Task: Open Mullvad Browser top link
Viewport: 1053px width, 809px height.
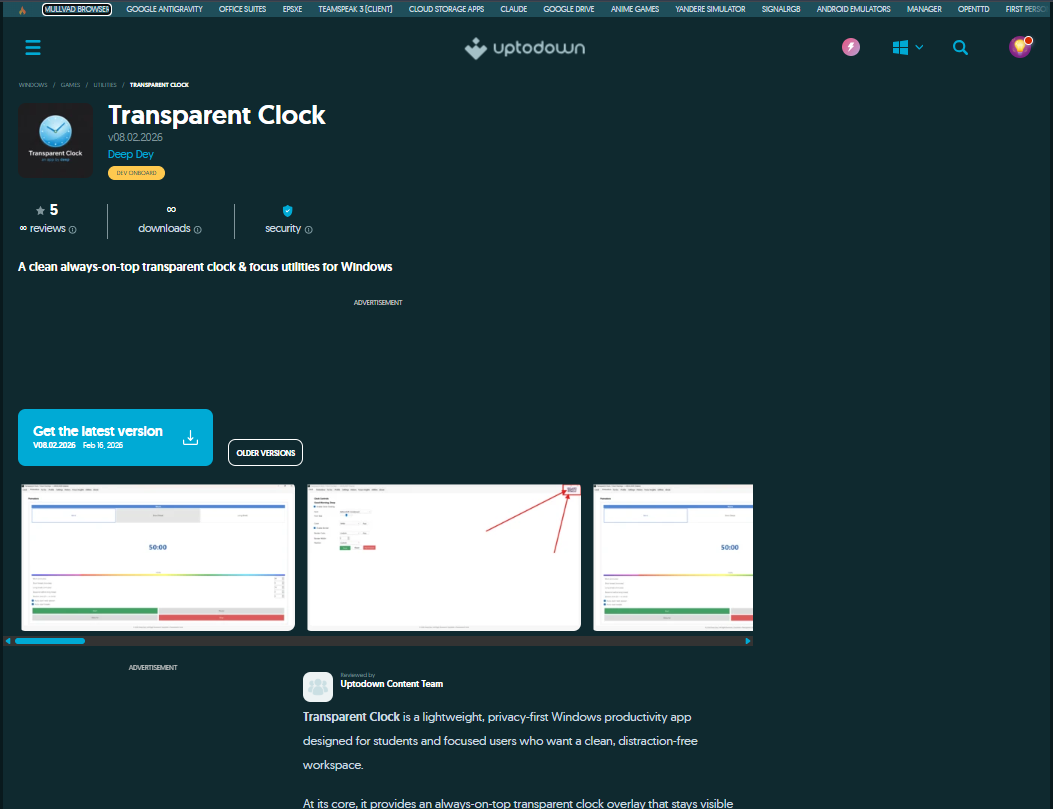Action: (x=77, y=9)
